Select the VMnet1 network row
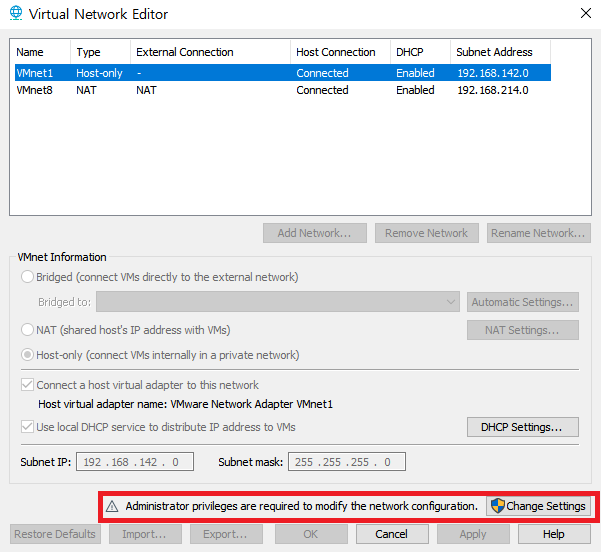This screenshot has height=555, width=602. point(283,73)
